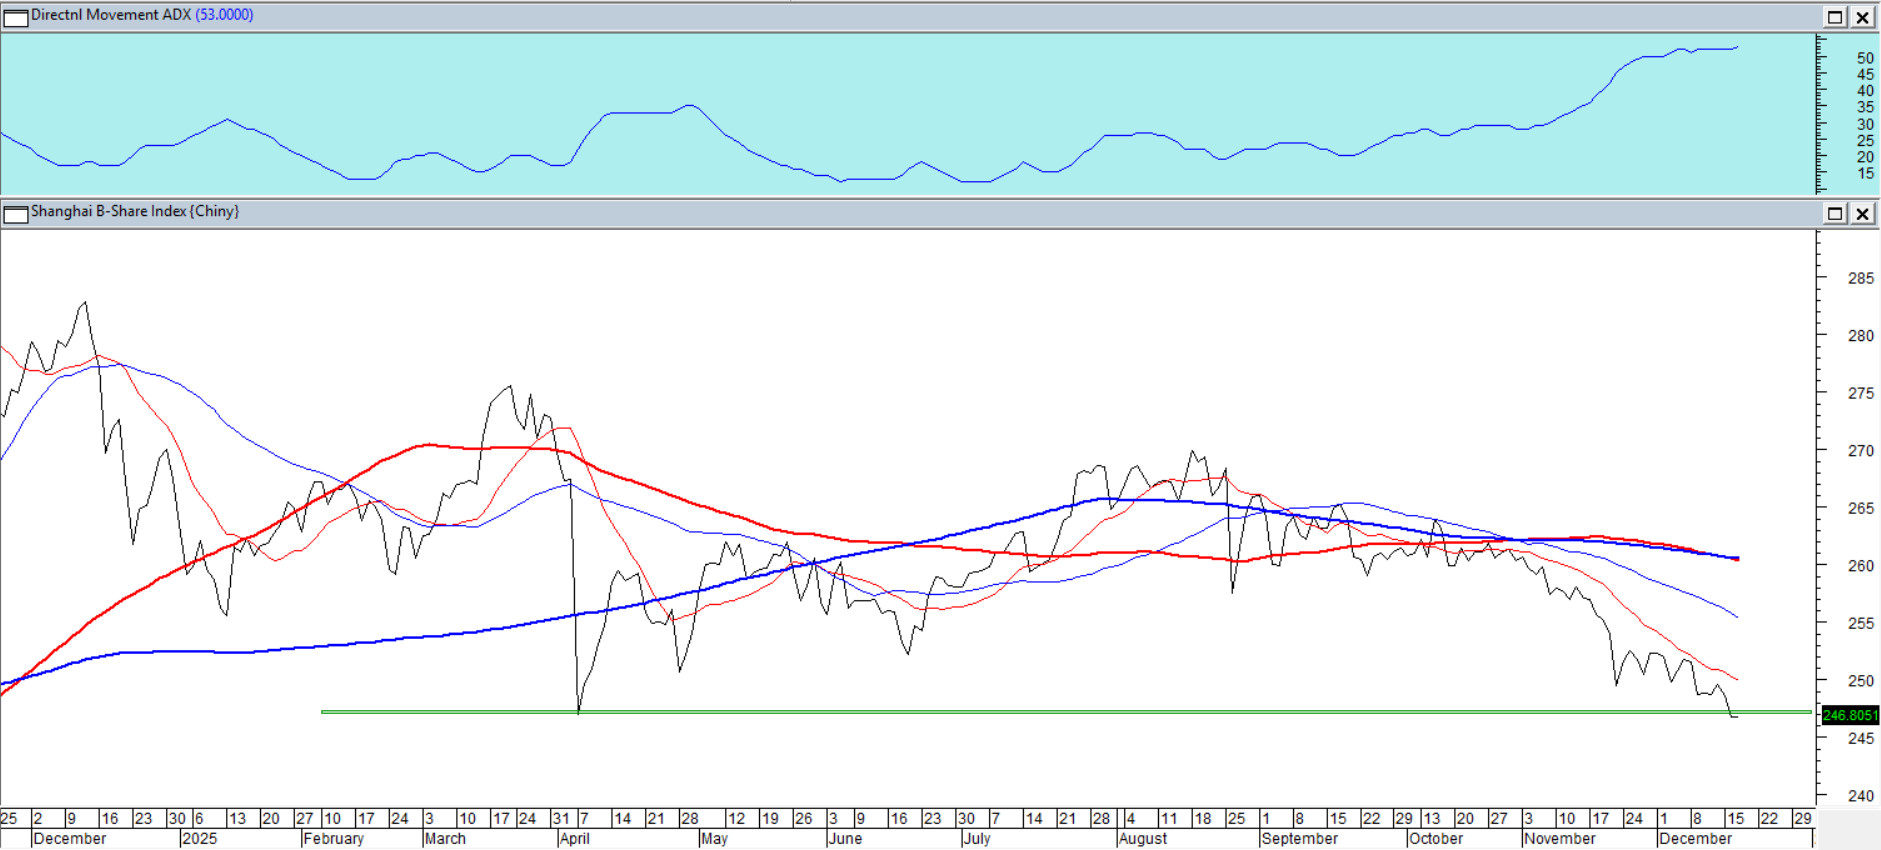Maximize the Directnl Movement ADX panel
1881x850 pixels.
coord(1835,17)
